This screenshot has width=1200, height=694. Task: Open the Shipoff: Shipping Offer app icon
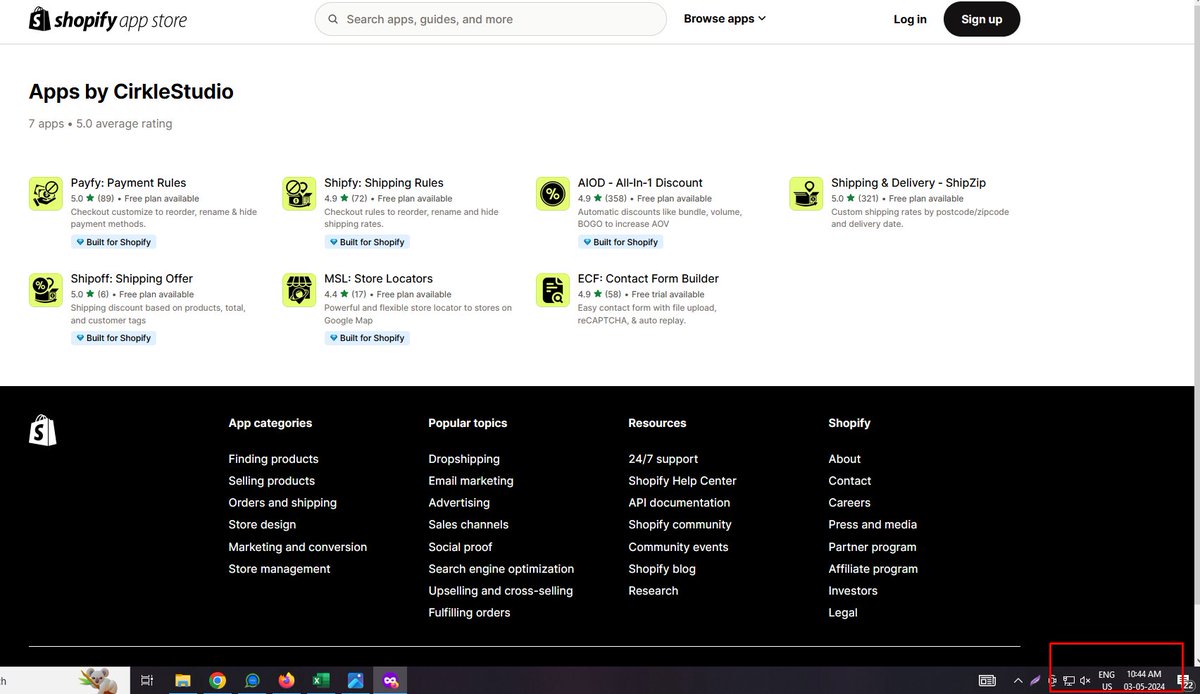(x=45, y=290)
